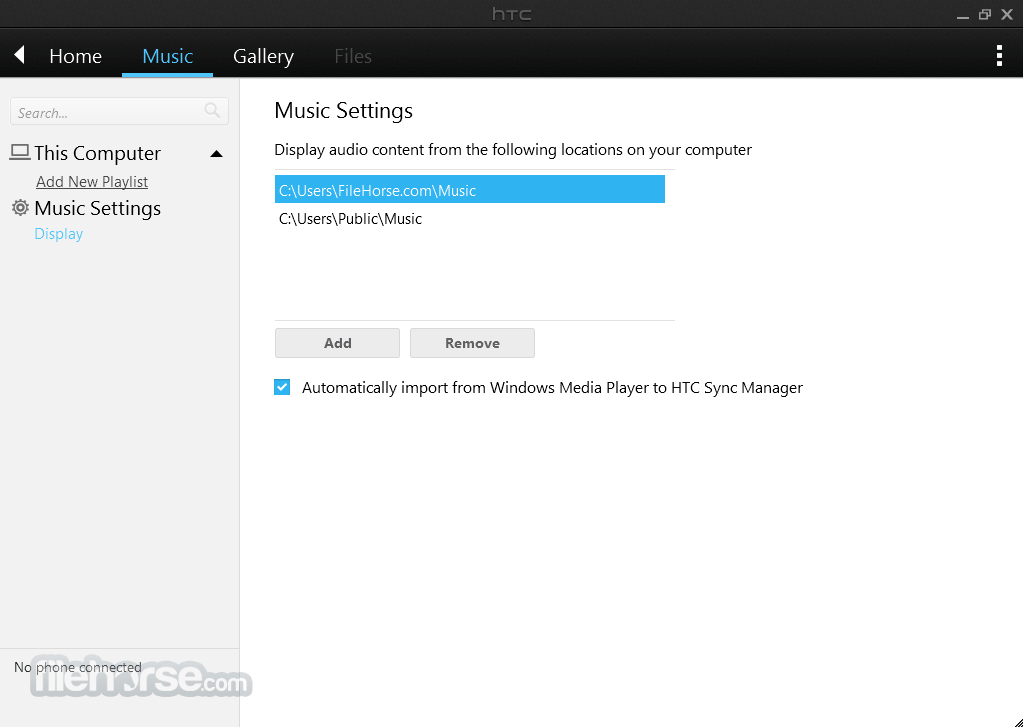Click the Music Settings gear icon
The height and width of the screenshot is (727, 1023).
[x=20, y=208]
